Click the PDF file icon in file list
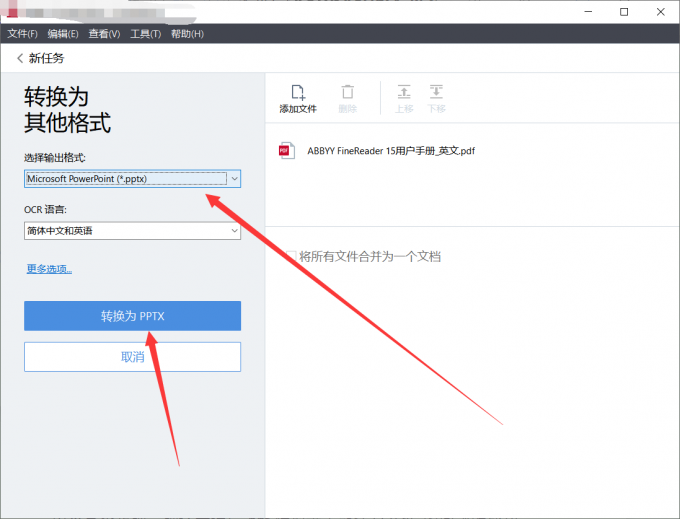The image size is (680, 519). 287,151
